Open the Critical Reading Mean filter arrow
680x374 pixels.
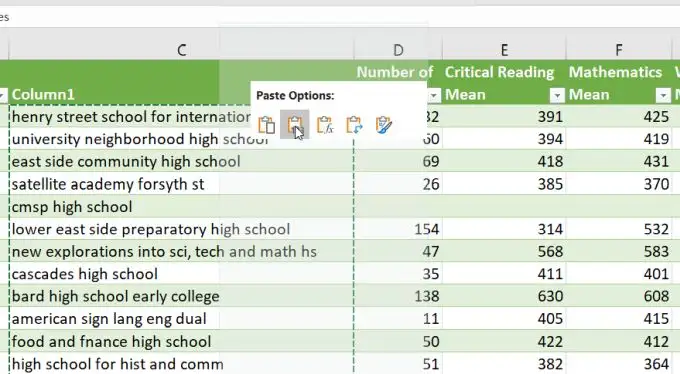(557, 95)
